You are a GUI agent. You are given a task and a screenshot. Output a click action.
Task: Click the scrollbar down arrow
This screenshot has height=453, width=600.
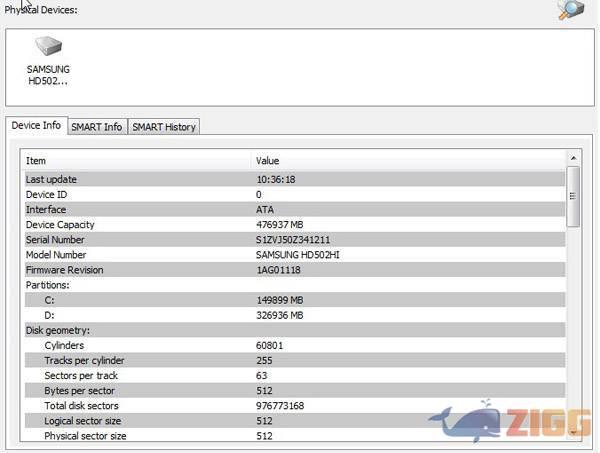pyautogui.click(x=573, y=432)
